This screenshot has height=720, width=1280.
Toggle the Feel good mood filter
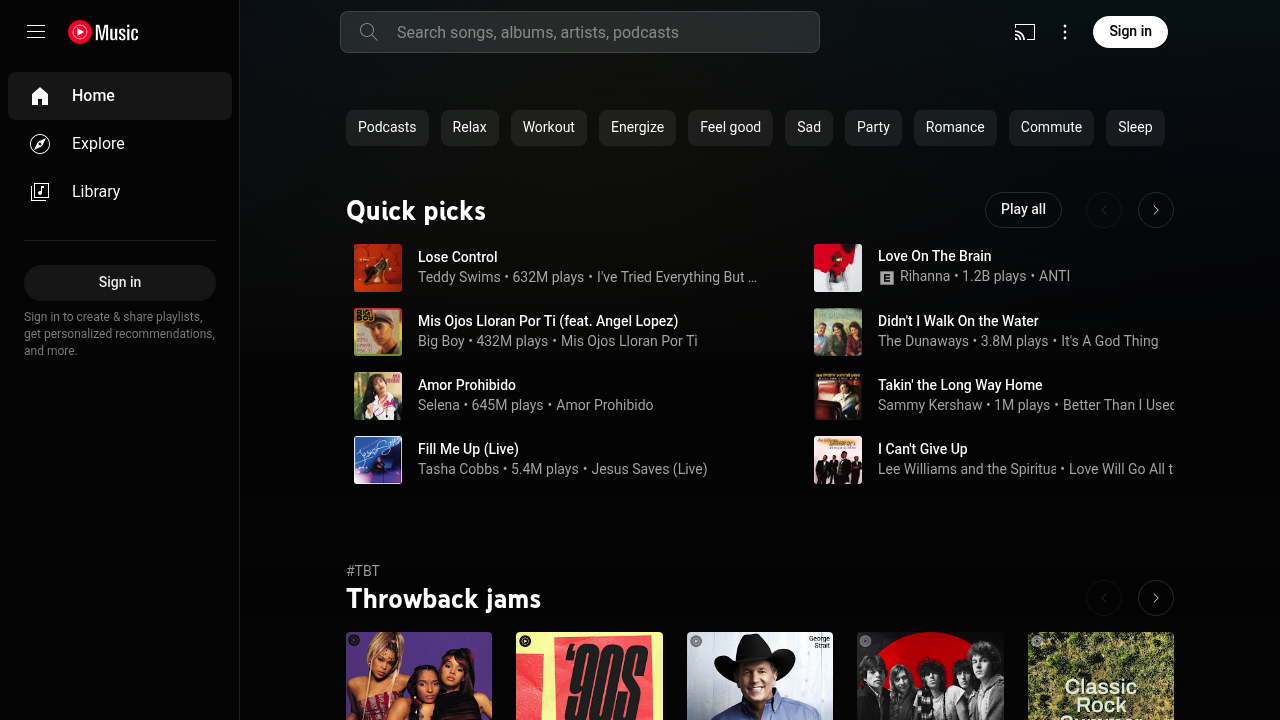pos(730,128)
